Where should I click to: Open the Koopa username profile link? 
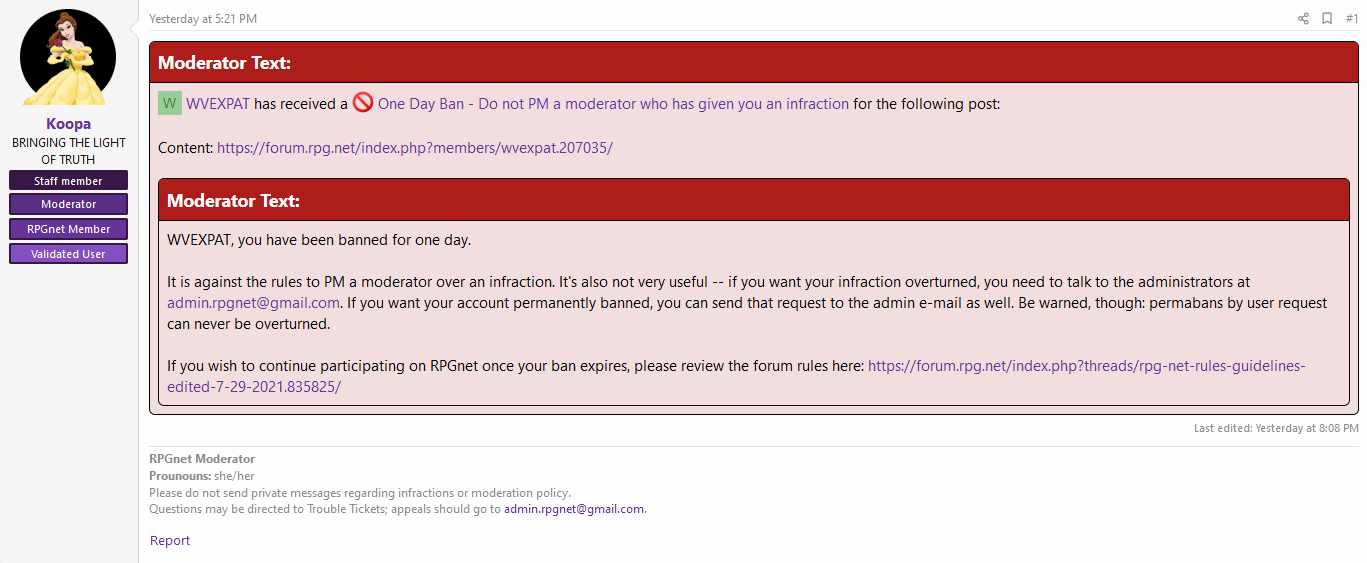68,124
